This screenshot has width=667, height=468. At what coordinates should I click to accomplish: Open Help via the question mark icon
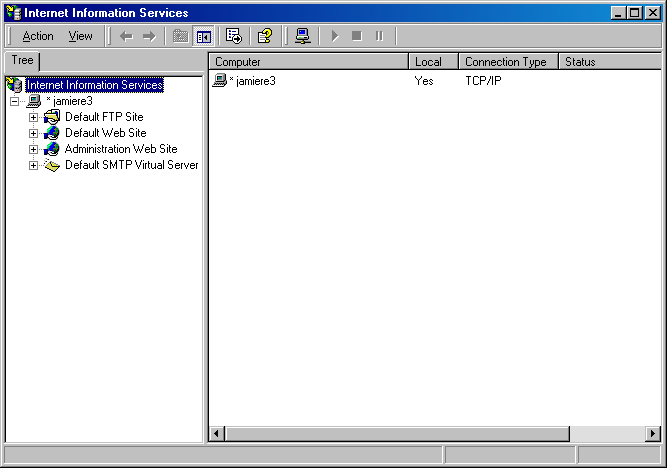coord(265,37)
